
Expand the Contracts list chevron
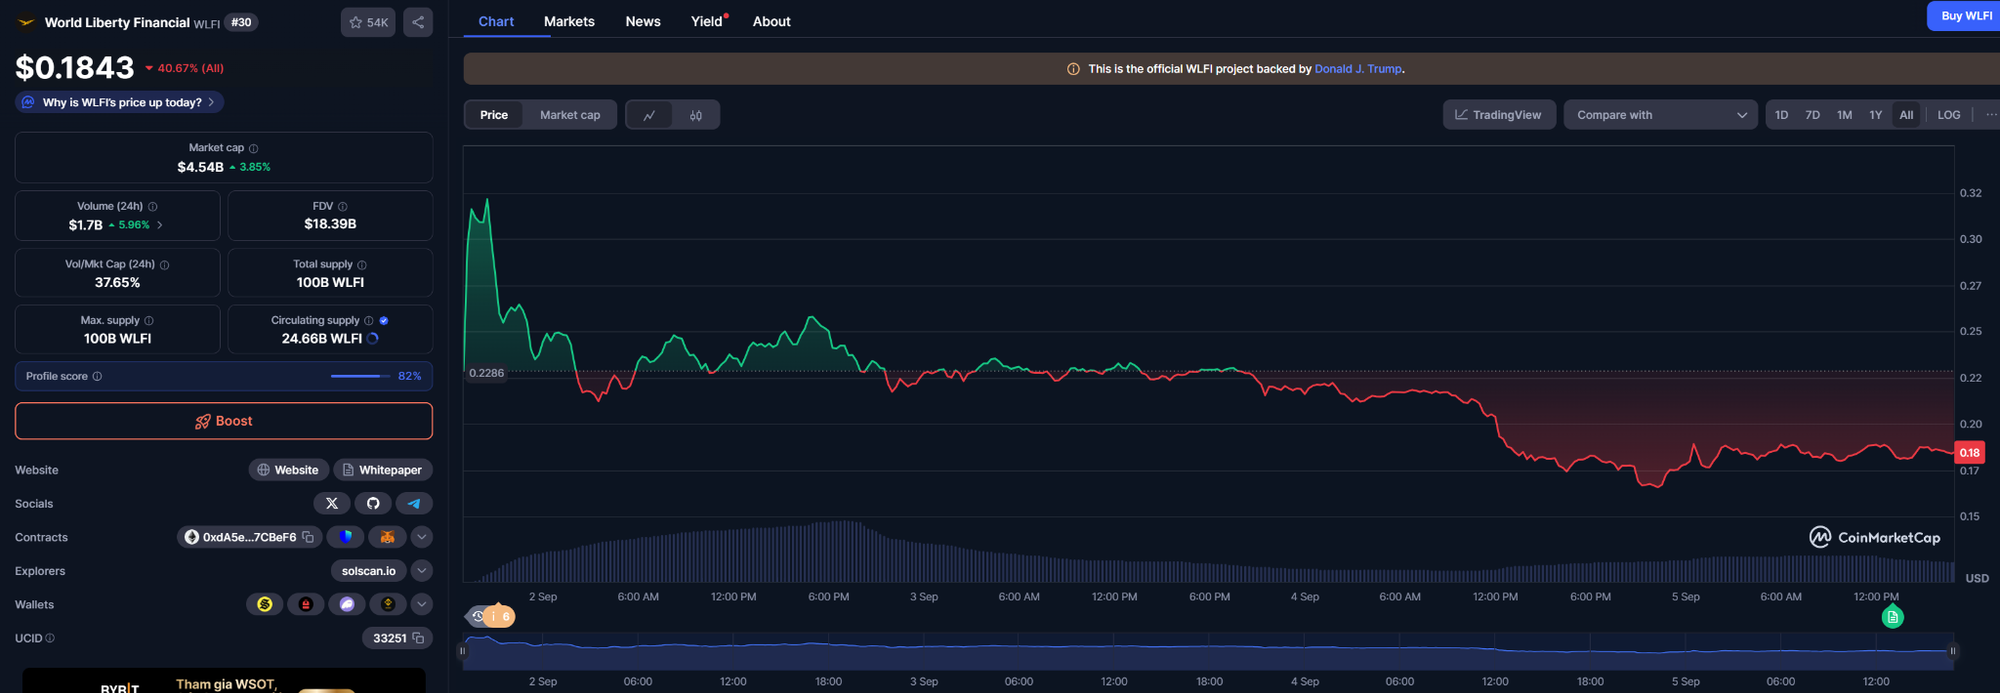[422, 538]
